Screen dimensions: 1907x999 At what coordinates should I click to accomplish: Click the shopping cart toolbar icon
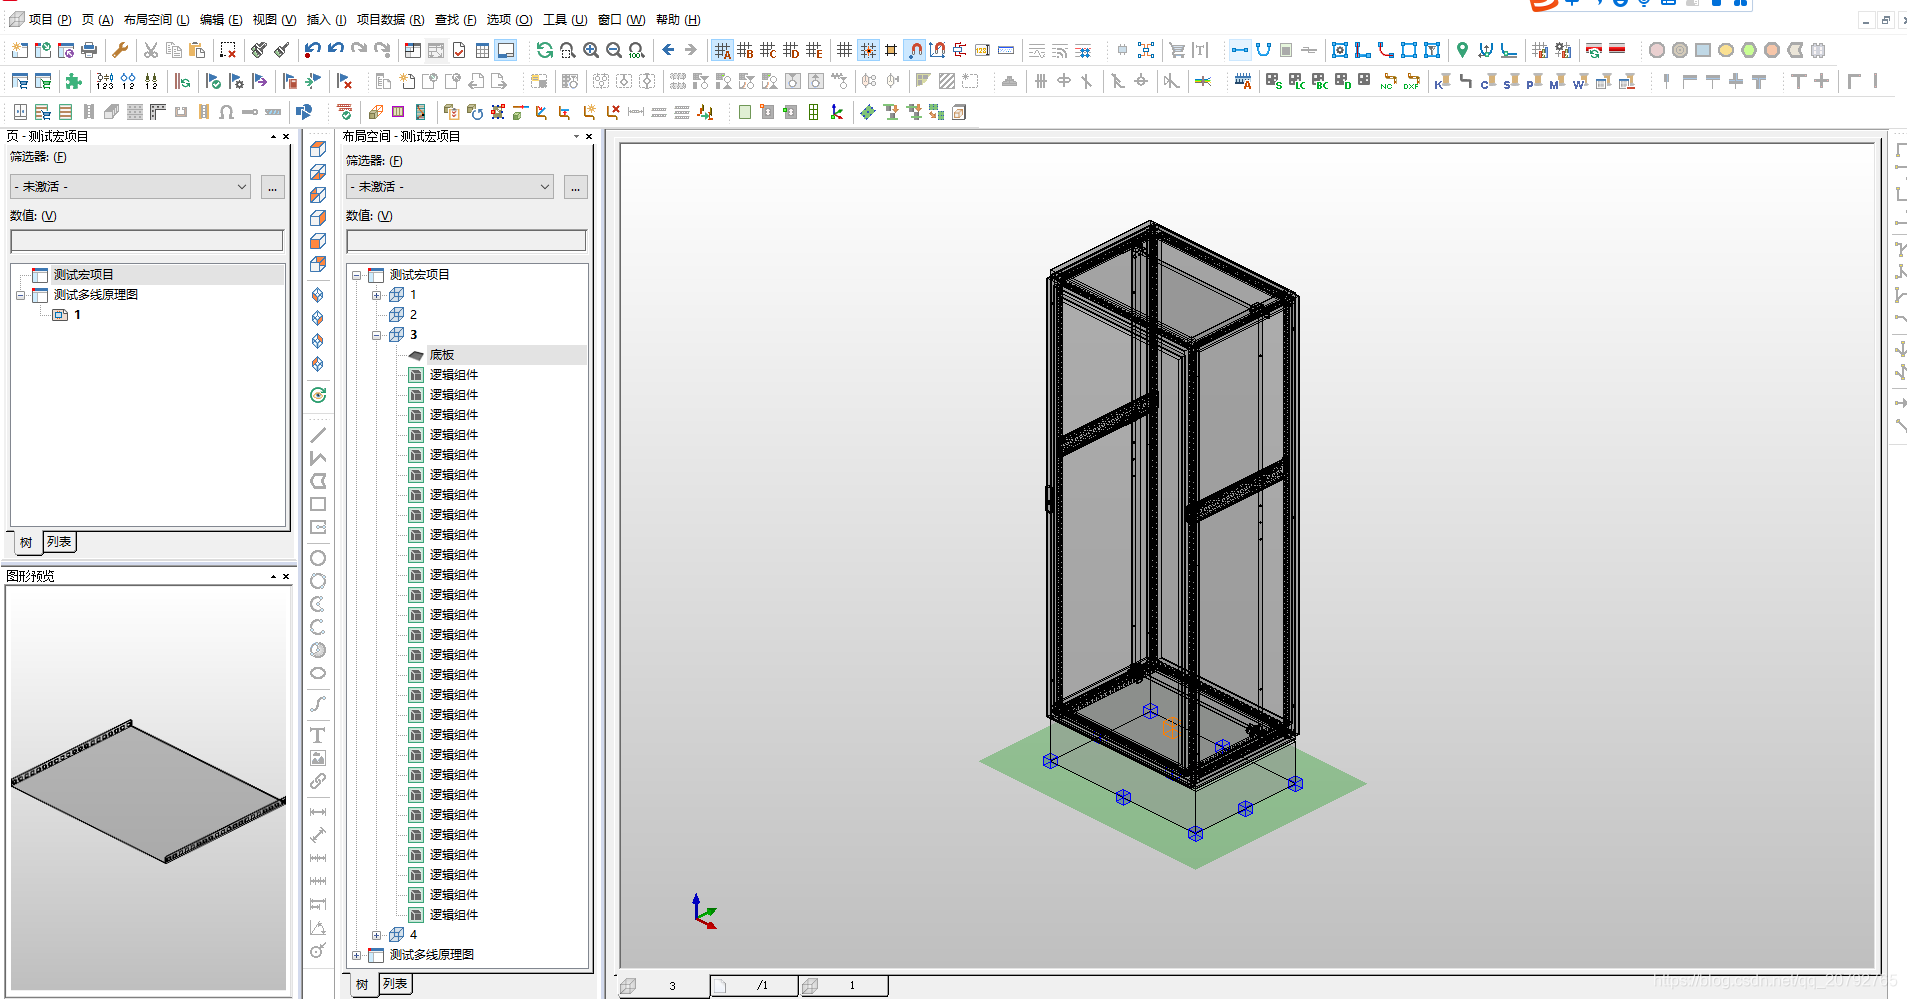pos(1177,50)
